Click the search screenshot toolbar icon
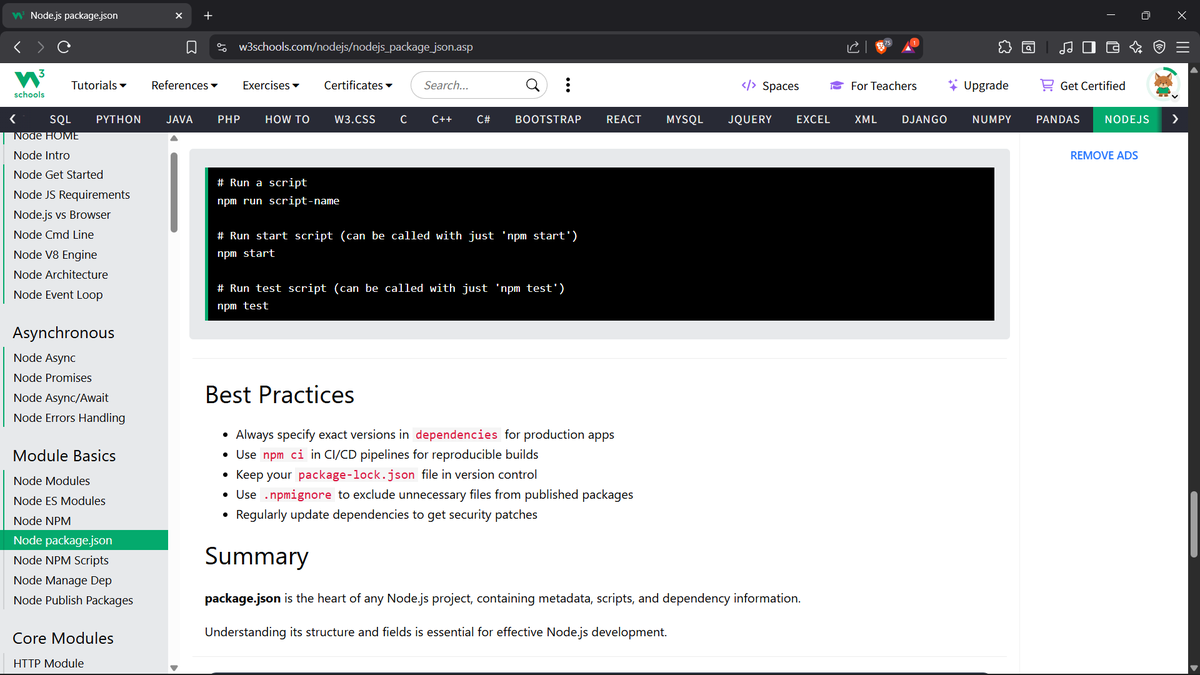 click(1028, 47)
